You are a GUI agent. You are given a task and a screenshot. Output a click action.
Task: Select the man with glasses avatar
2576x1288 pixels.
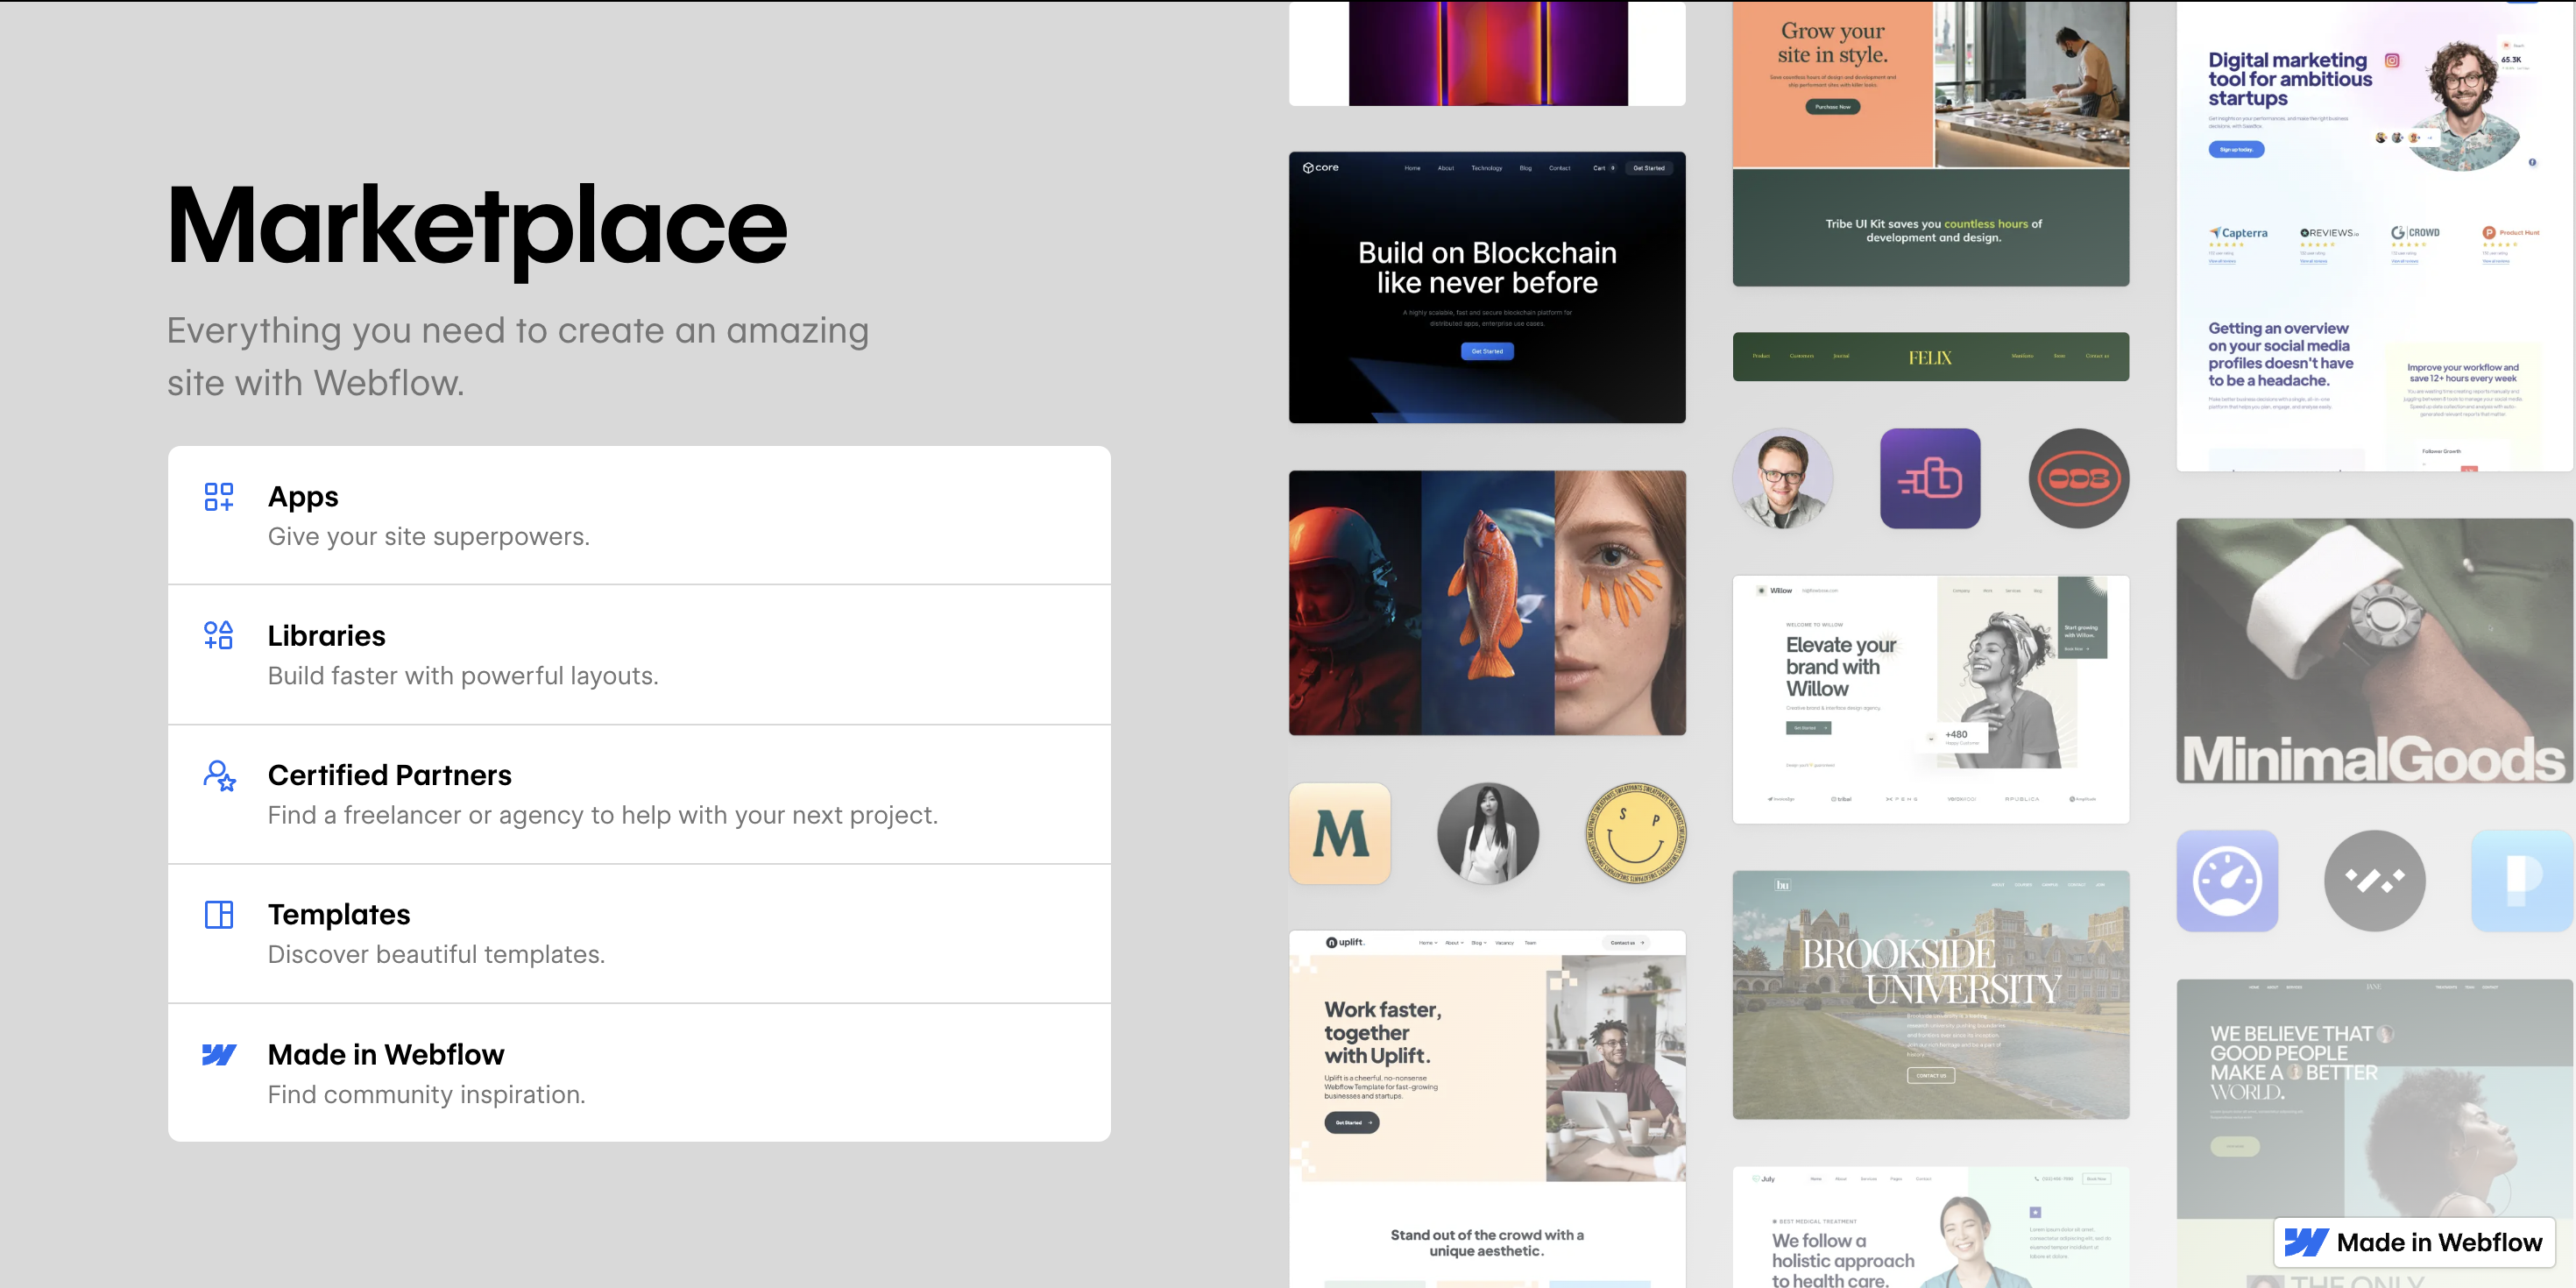pyautogui.click(x=1783, y=479)
